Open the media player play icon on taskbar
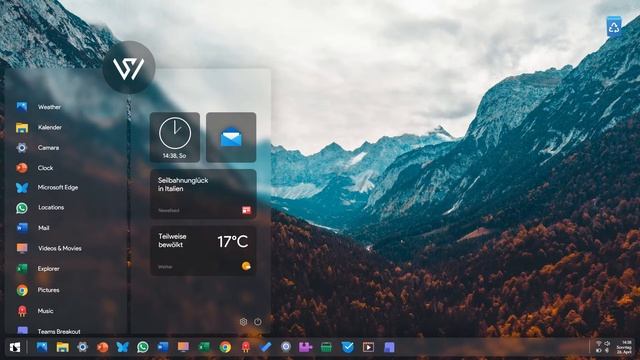 [x=368, y=347]
